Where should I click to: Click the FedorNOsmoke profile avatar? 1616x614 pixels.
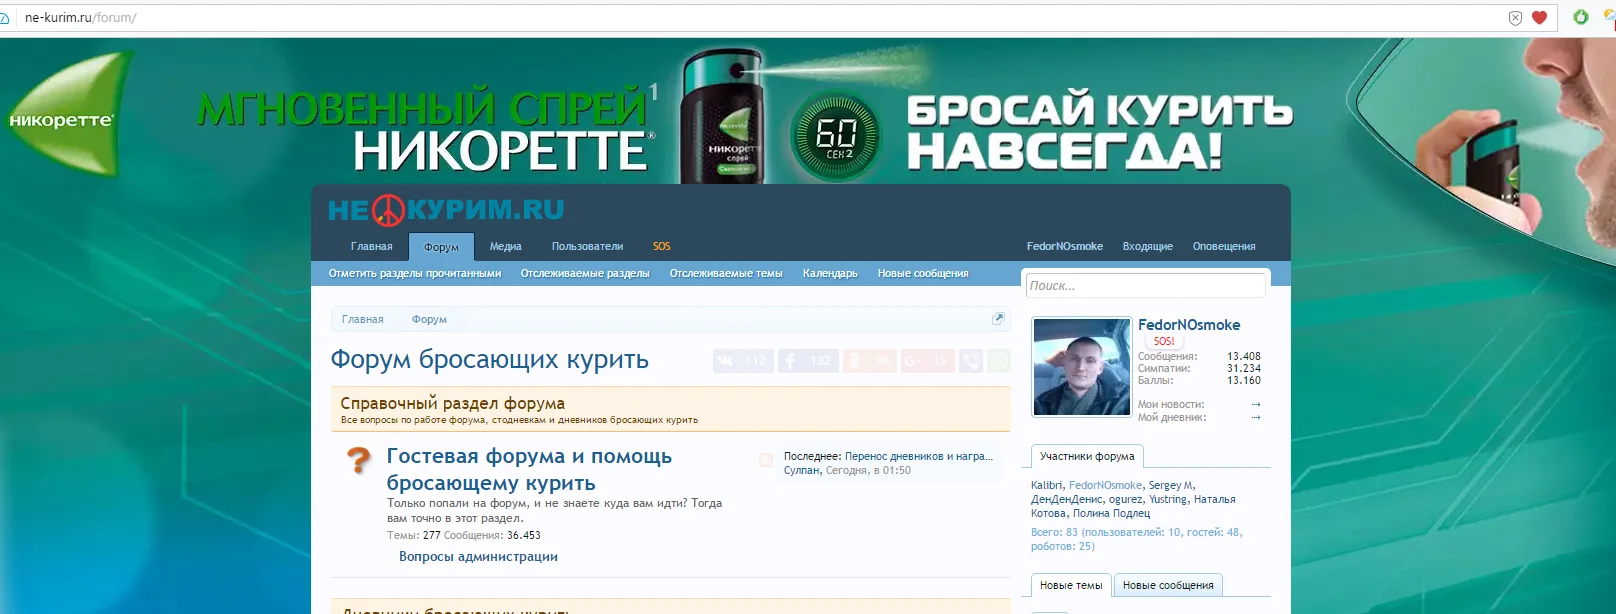(x=1081, y=367)
